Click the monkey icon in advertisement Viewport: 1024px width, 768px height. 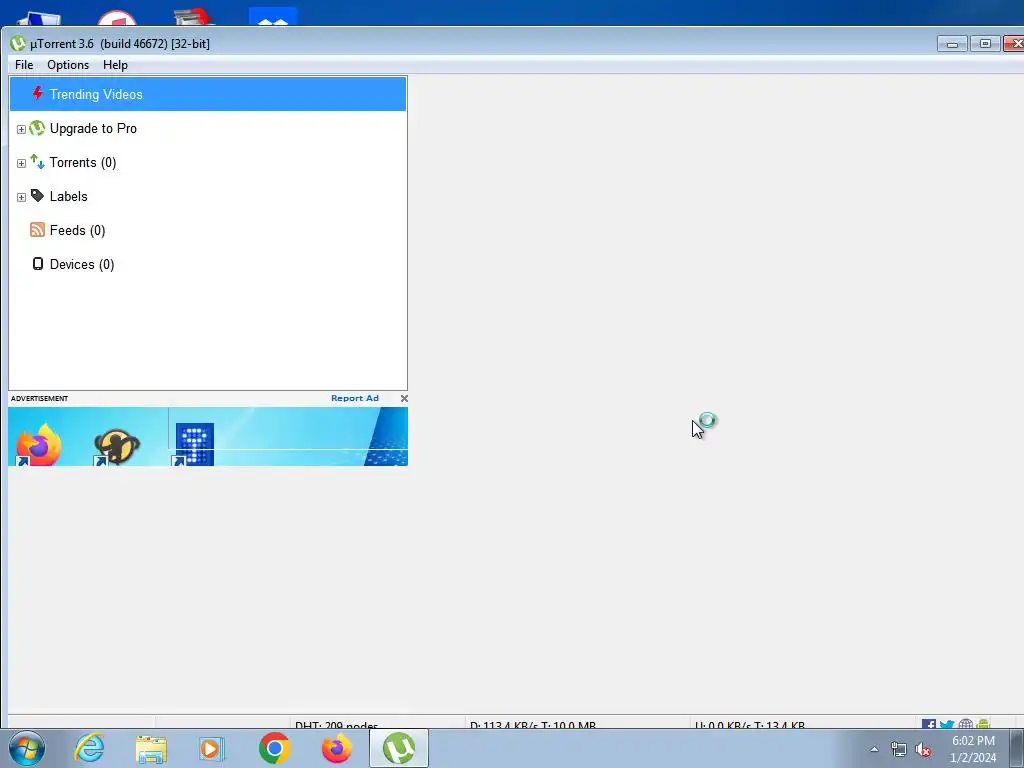117,446
